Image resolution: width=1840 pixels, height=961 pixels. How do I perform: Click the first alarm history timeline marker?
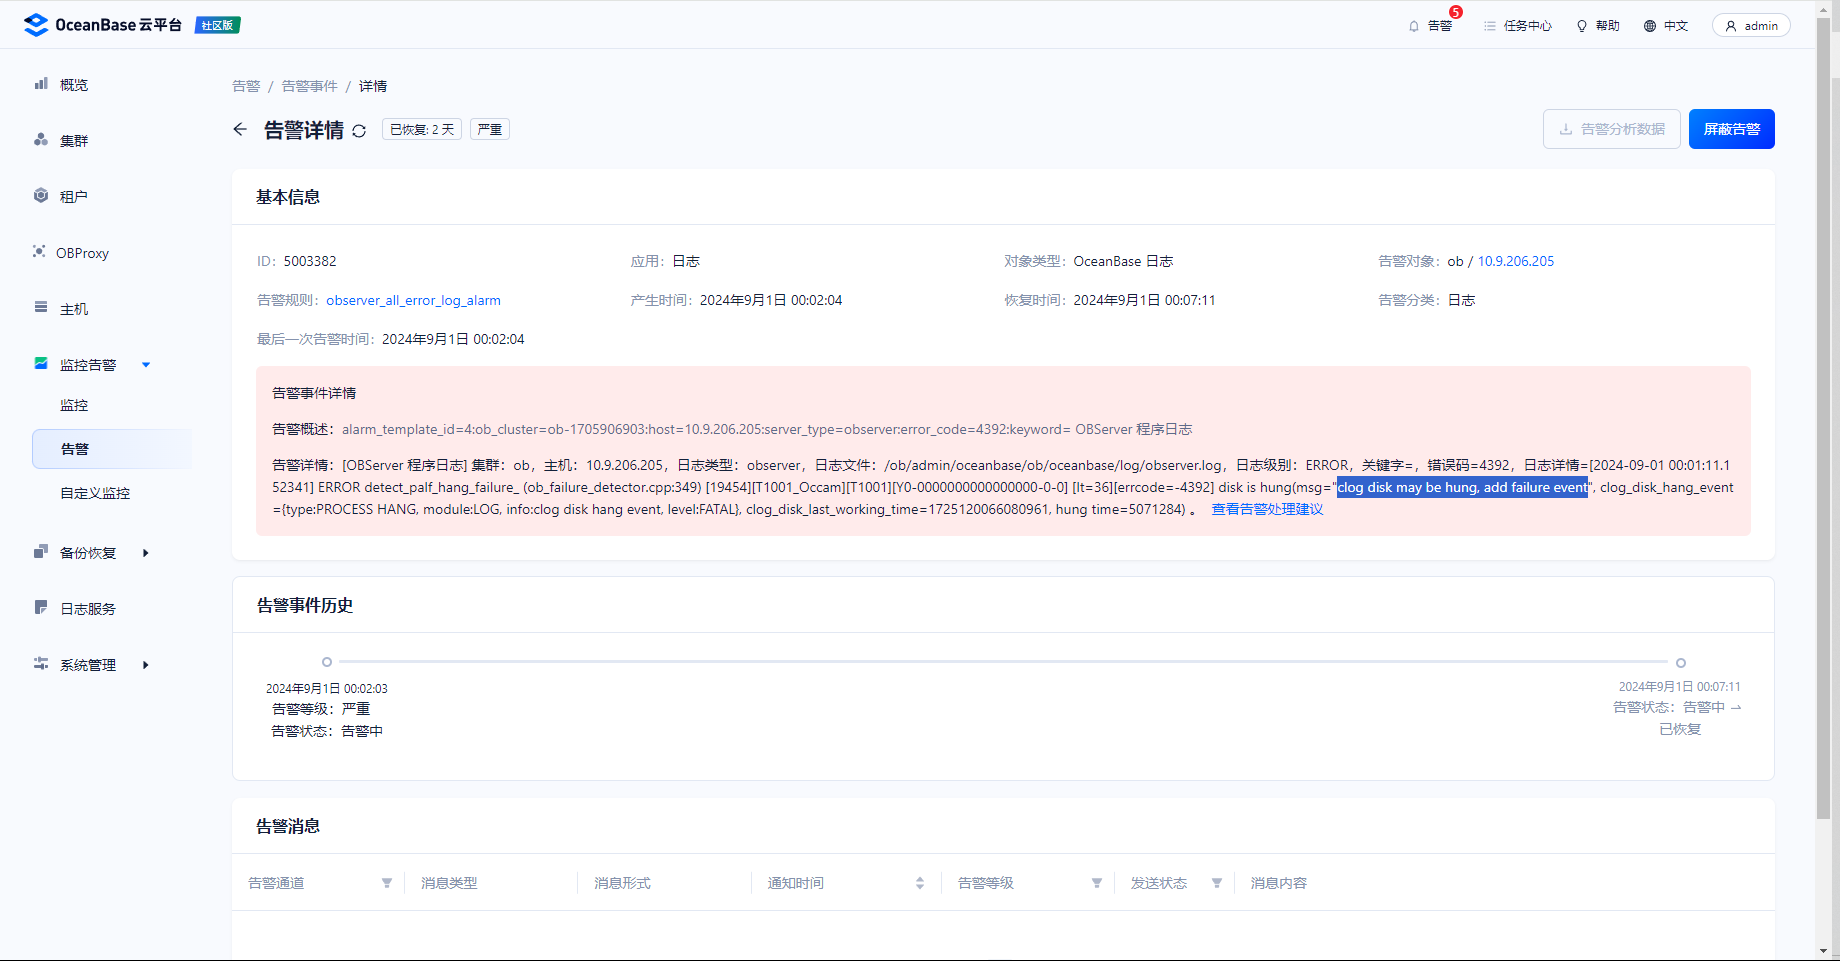click(327, 662)
